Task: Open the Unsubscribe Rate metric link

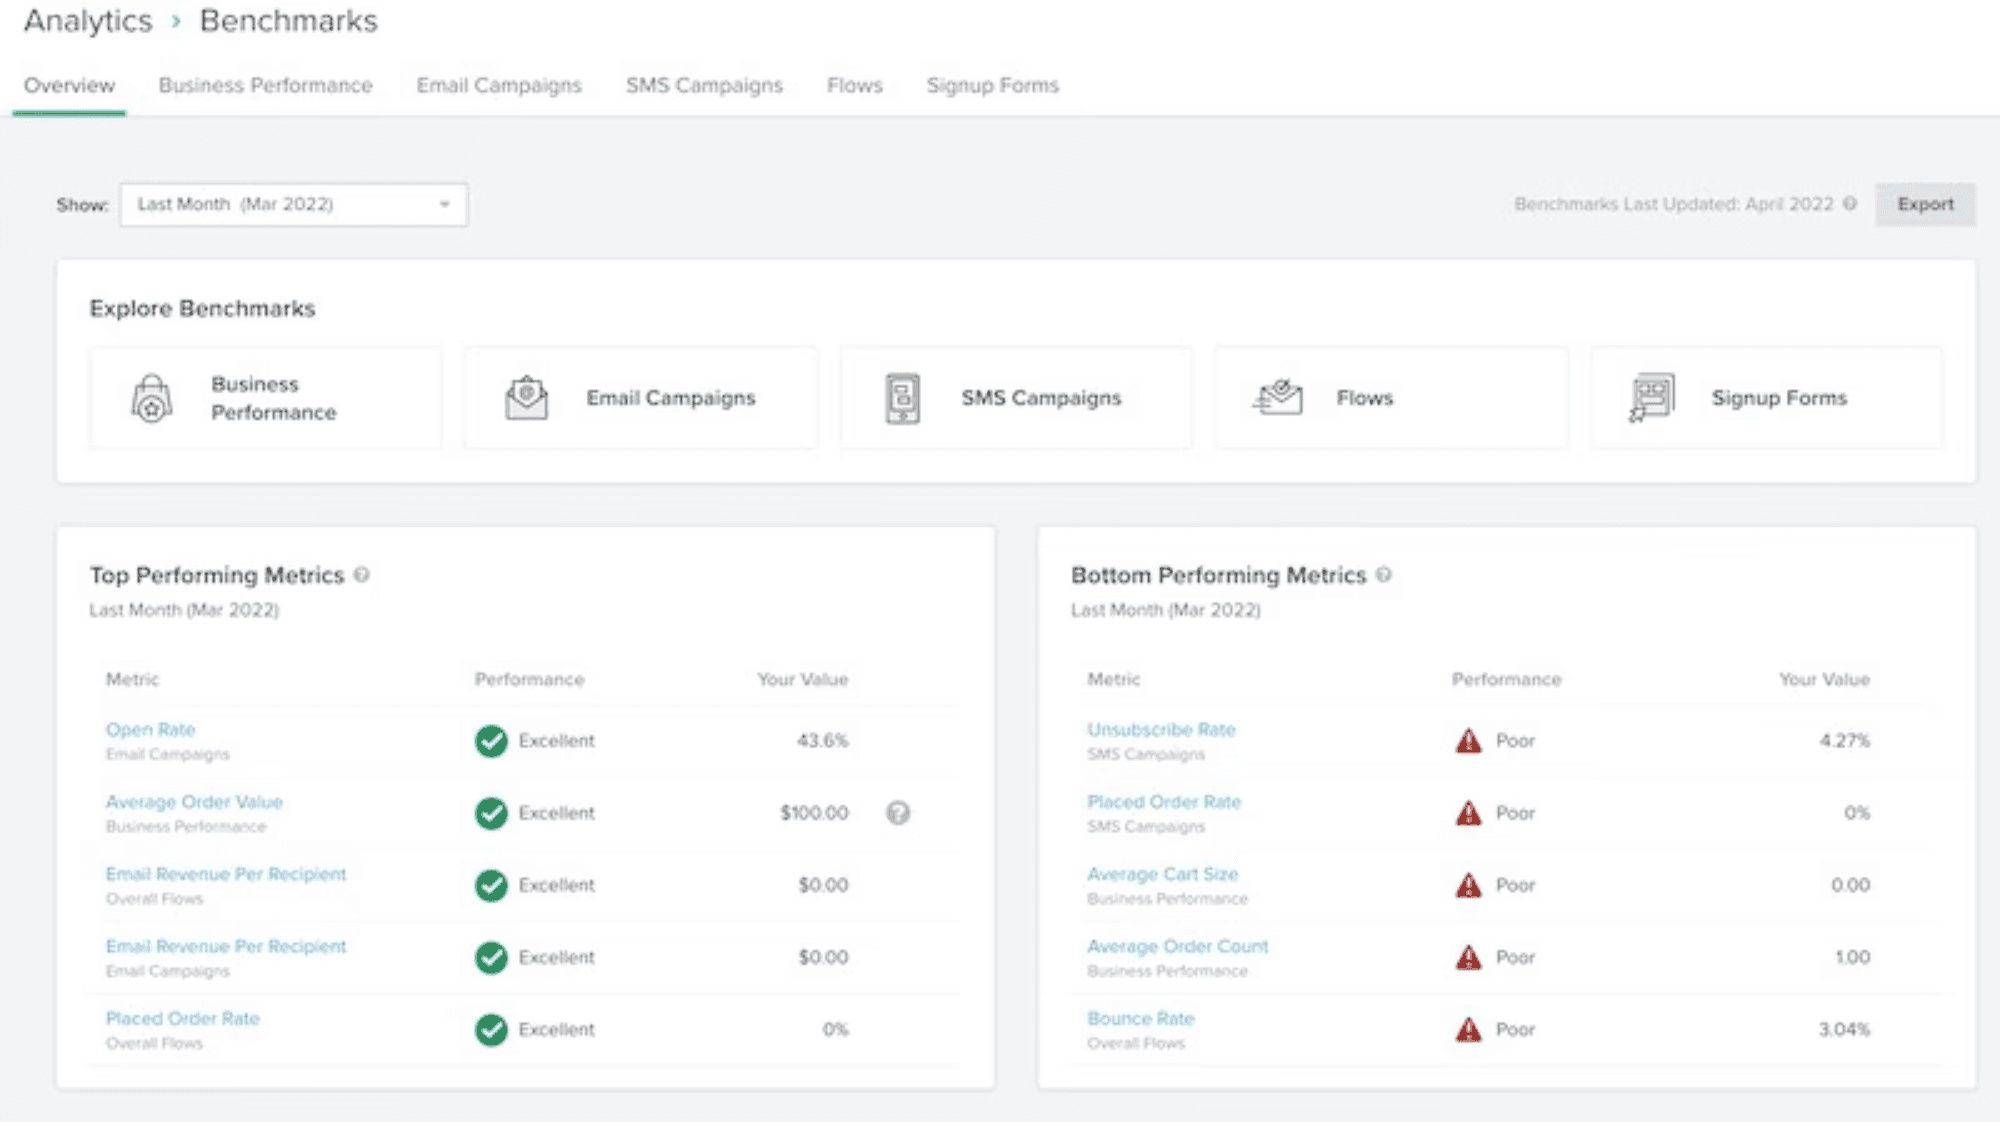Action: pyautogui.click(x=1161, y=730)
